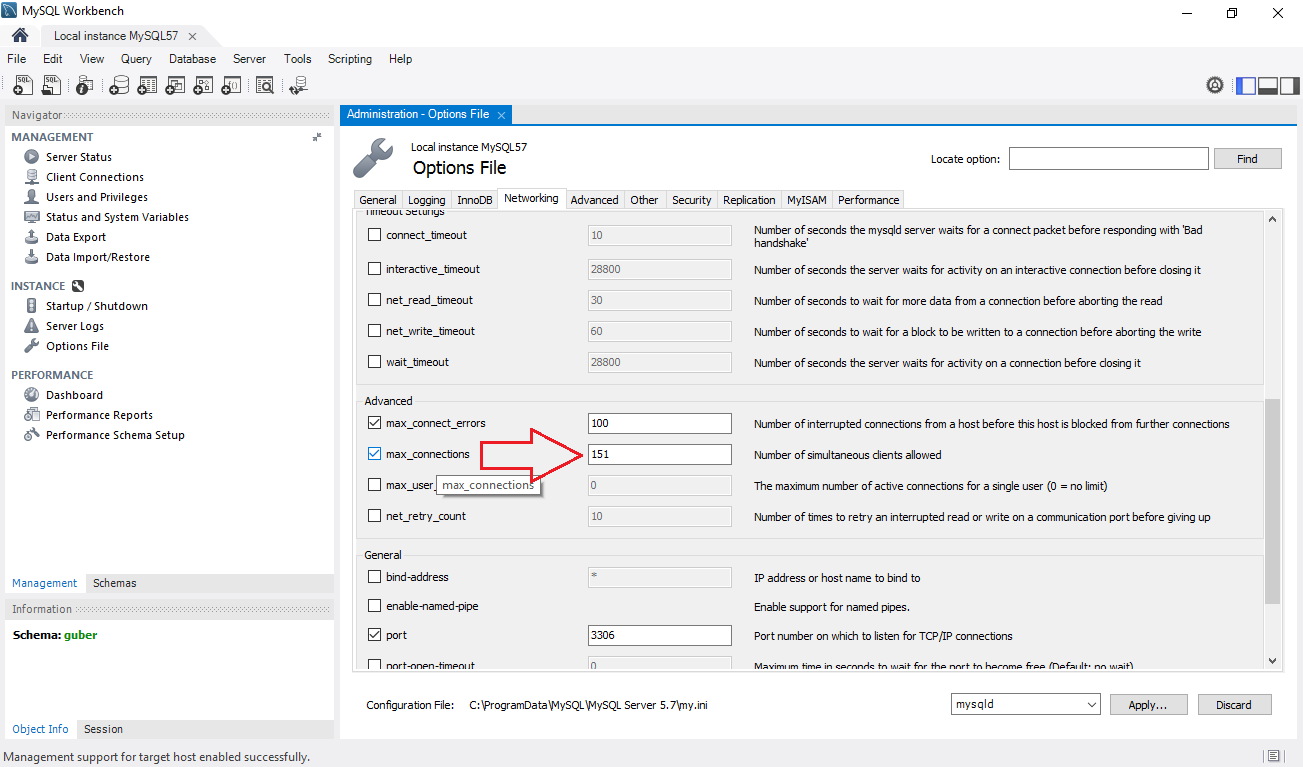The width and height of the screenshot is (1303, 767).
Task: Switch to the Schemas navigator tab
Action: click(x=114, y=583)
